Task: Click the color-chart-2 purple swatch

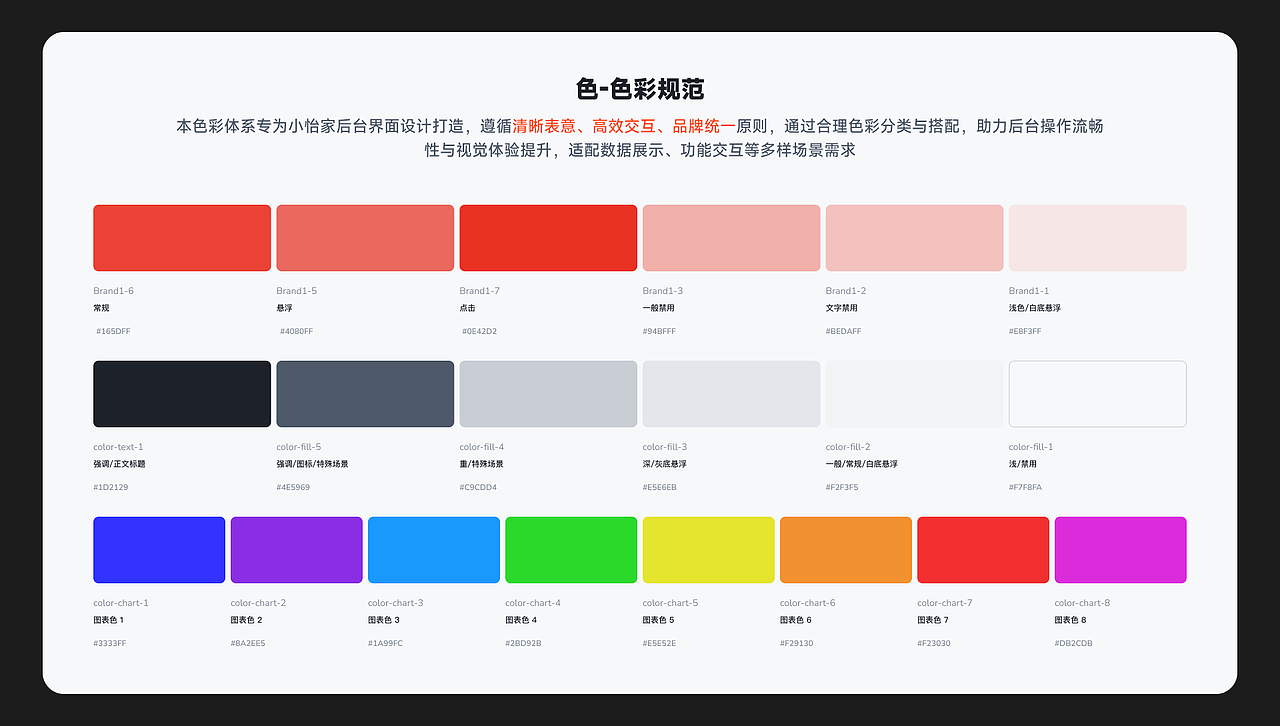Action: (x=296, y=549)
